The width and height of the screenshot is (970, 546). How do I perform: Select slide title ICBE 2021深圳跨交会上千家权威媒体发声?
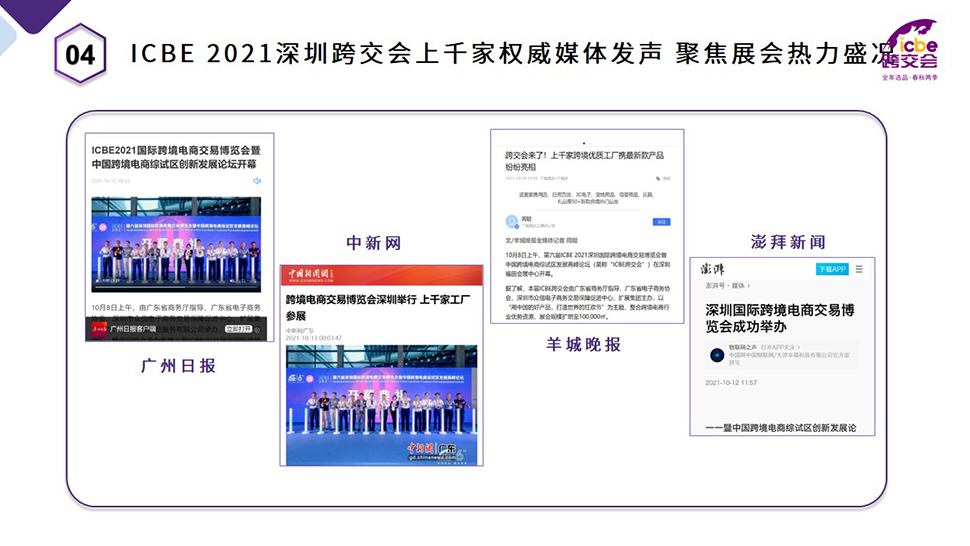point(396,54)
